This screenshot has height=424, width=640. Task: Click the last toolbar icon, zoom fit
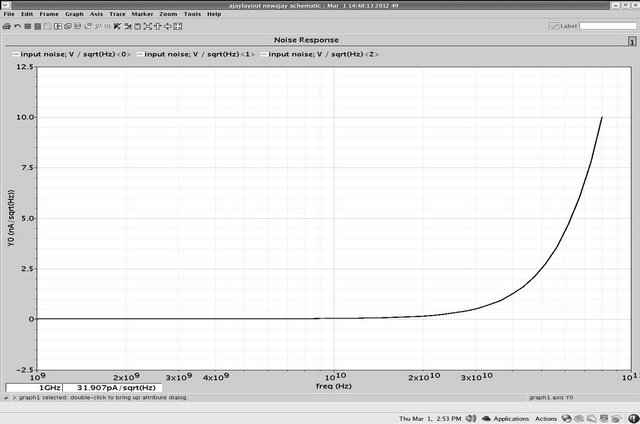178,26
